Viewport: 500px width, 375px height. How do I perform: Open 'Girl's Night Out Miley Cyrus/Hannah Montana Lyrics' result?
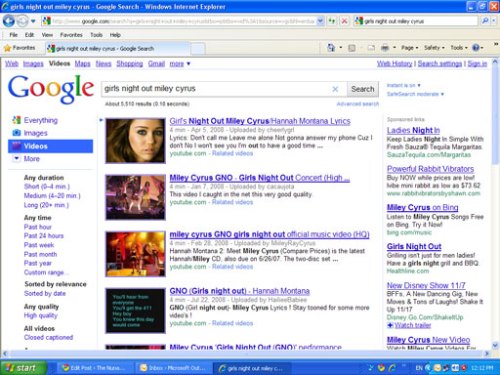click(x=260, y=121)
